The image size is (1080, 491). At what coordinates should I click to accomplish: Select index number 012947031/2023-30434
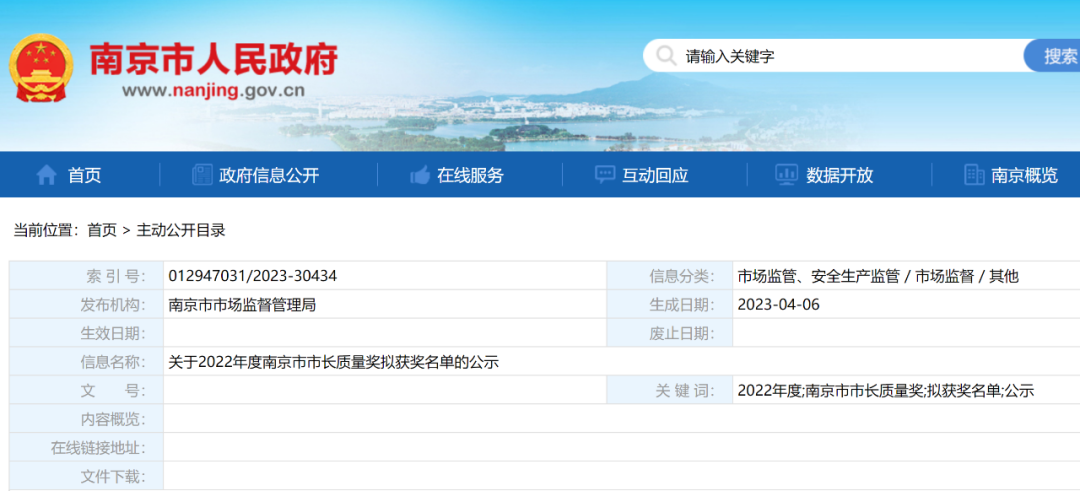pos(253,277)
